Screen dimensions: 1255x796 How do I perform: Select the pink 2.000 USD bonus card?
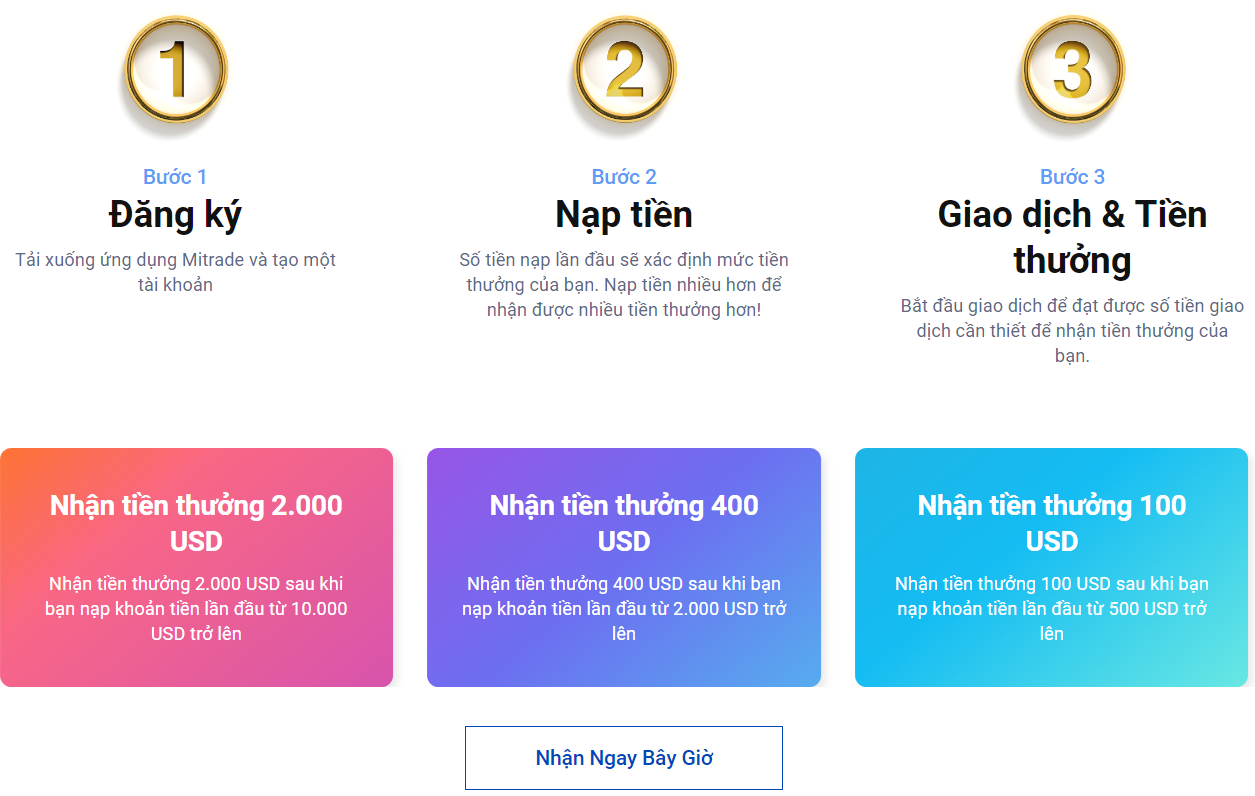196,566
